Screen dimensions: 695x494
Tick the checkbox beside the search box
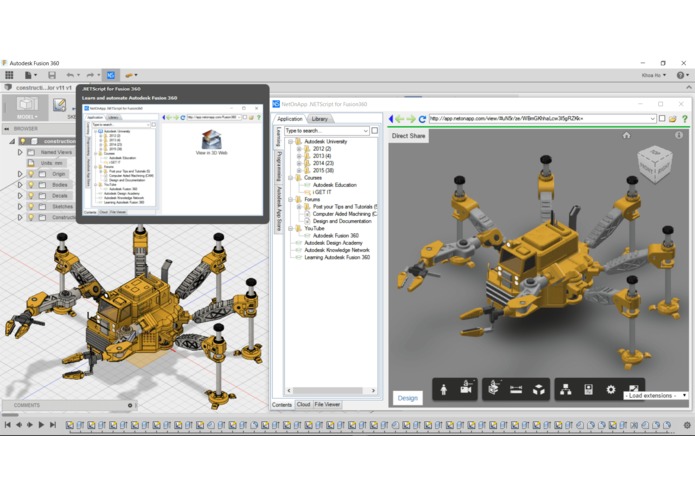click(375, 131)
